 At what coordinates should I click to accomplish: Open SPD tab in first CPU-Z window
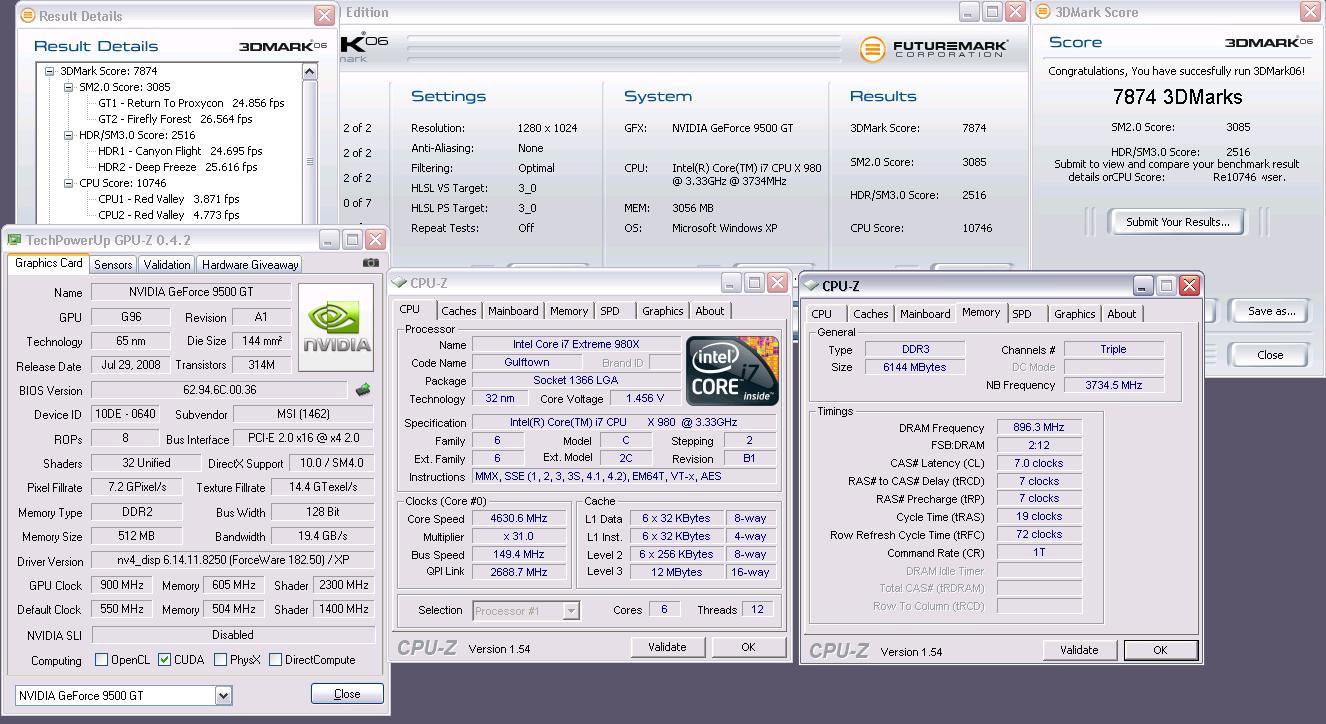click(610, 311)
